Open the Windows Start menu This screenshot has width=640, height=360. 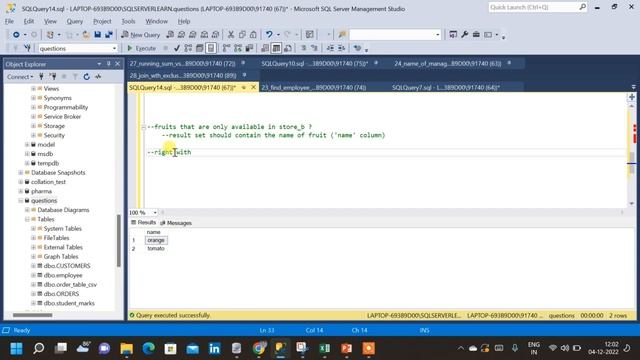tap(16, 348)
